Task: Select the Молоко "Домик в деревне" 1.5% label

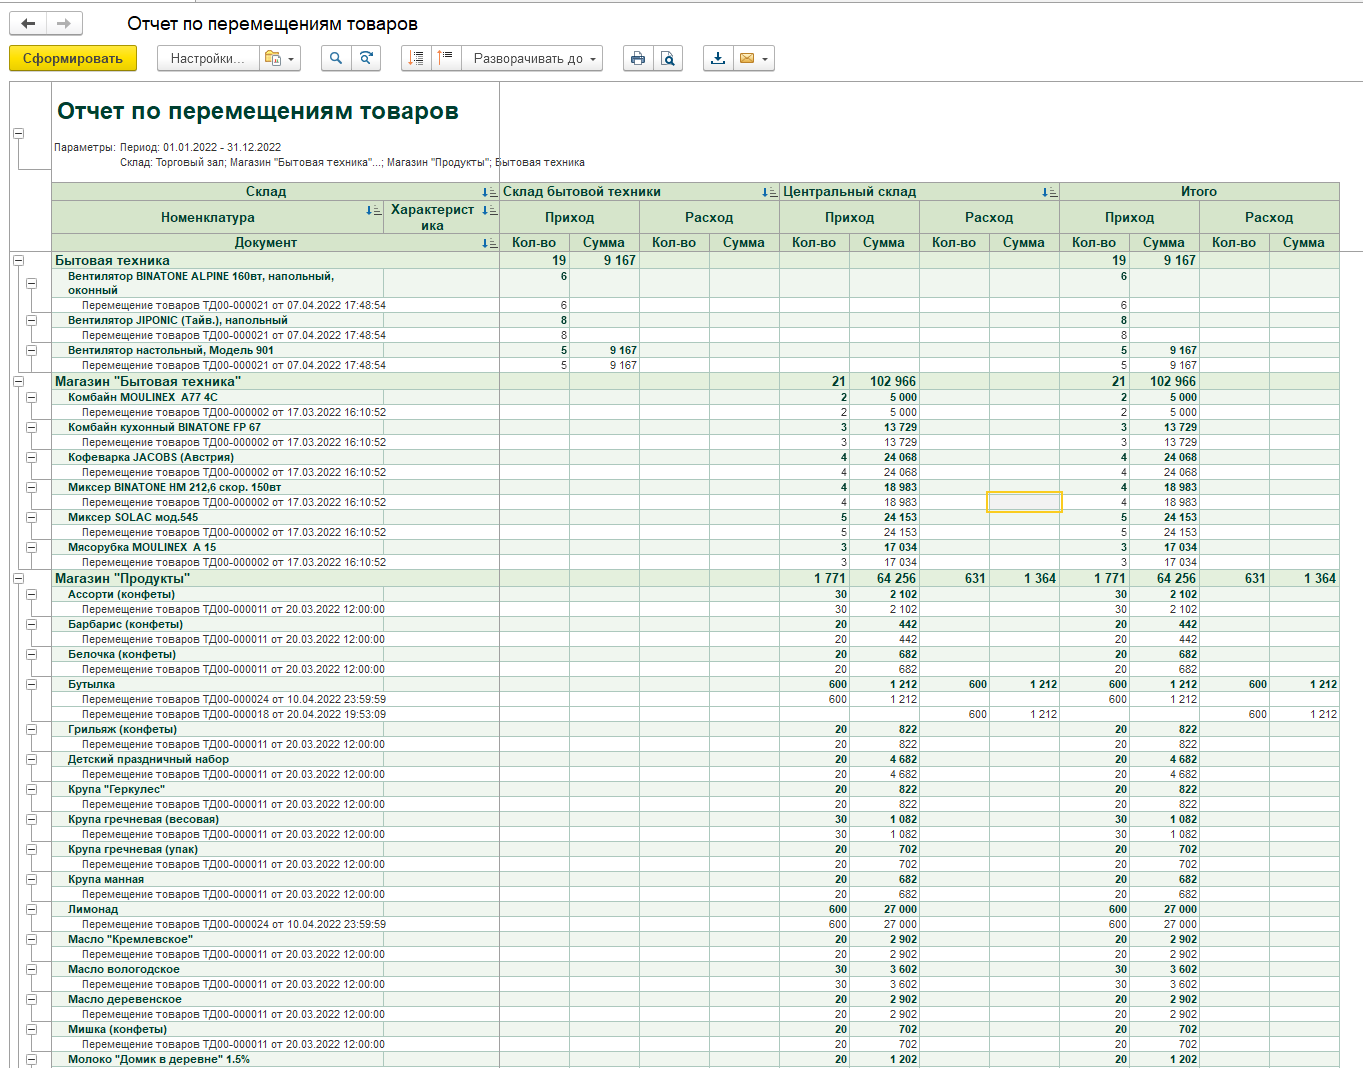Action: (159, 1059)
